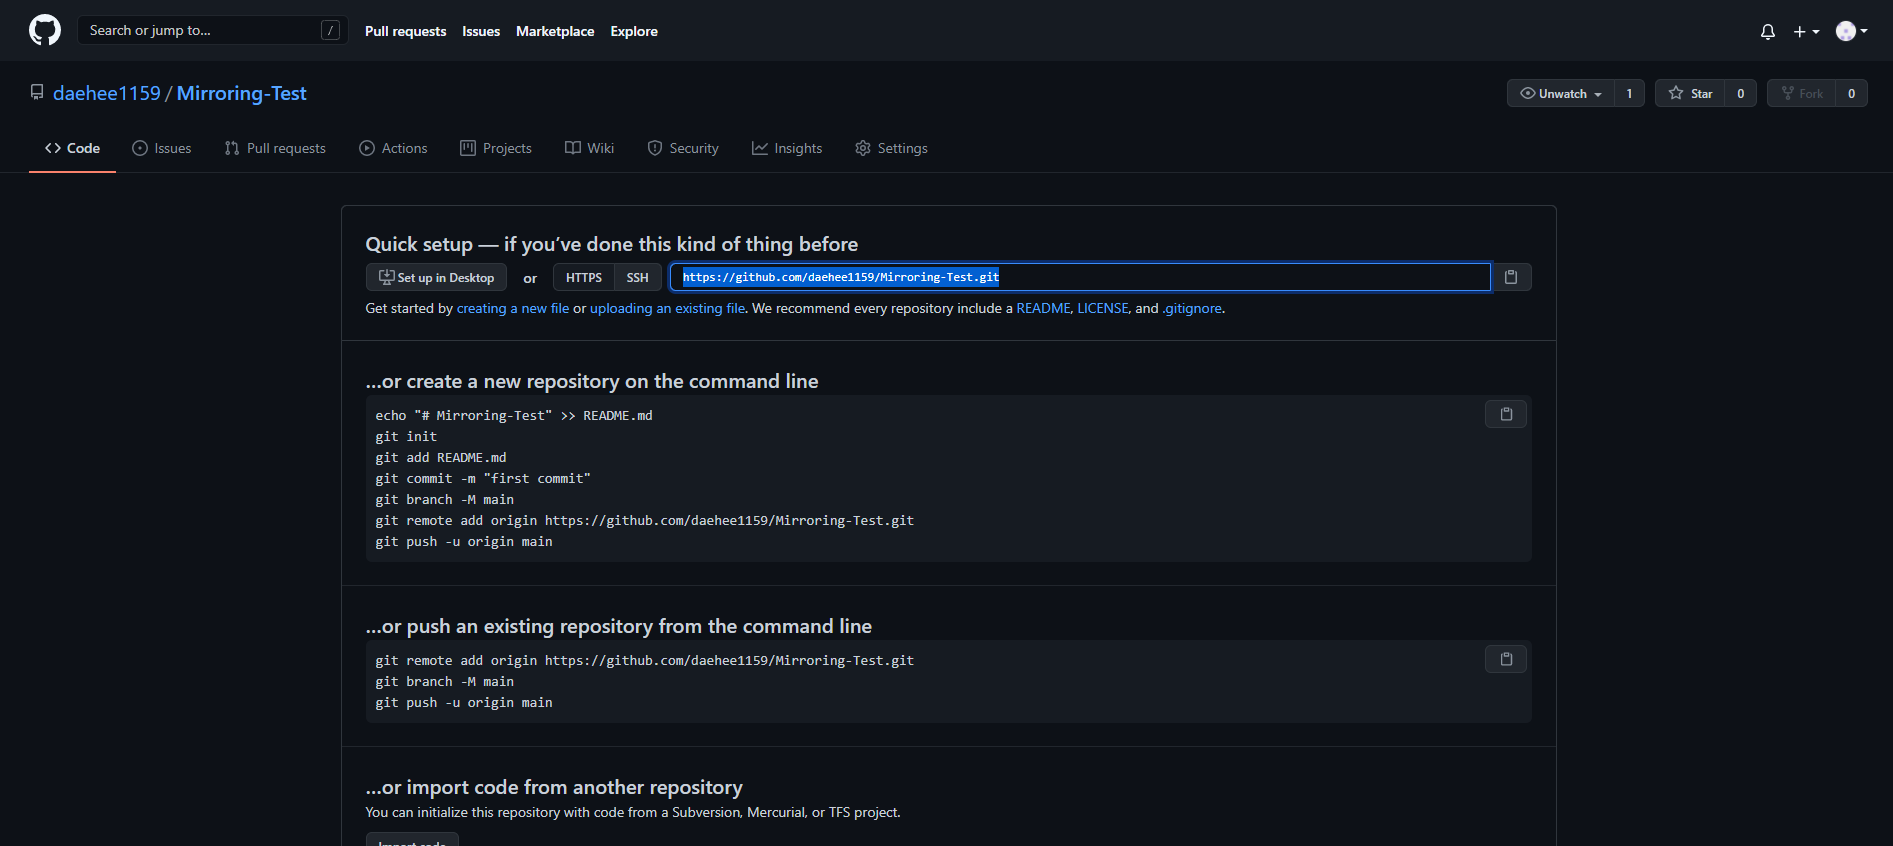This screenshot has height=846, width=1893.
Task: Follow the creating a new file link
Action: click(513, 308)
